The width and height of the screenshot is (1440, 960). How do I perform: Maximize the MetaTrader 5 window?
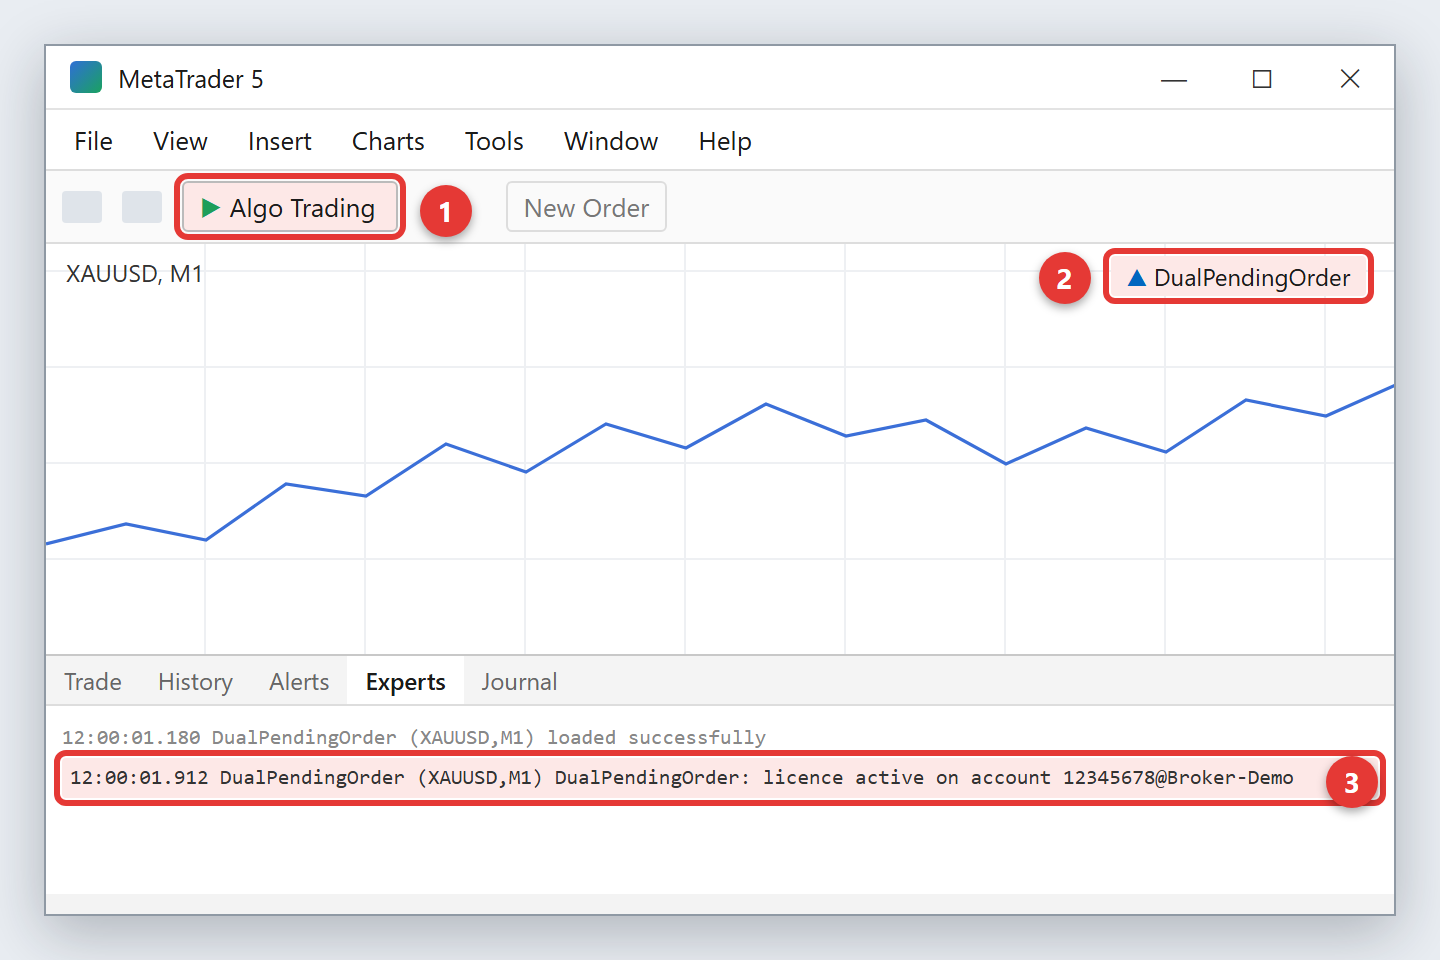click(1262, 79)
